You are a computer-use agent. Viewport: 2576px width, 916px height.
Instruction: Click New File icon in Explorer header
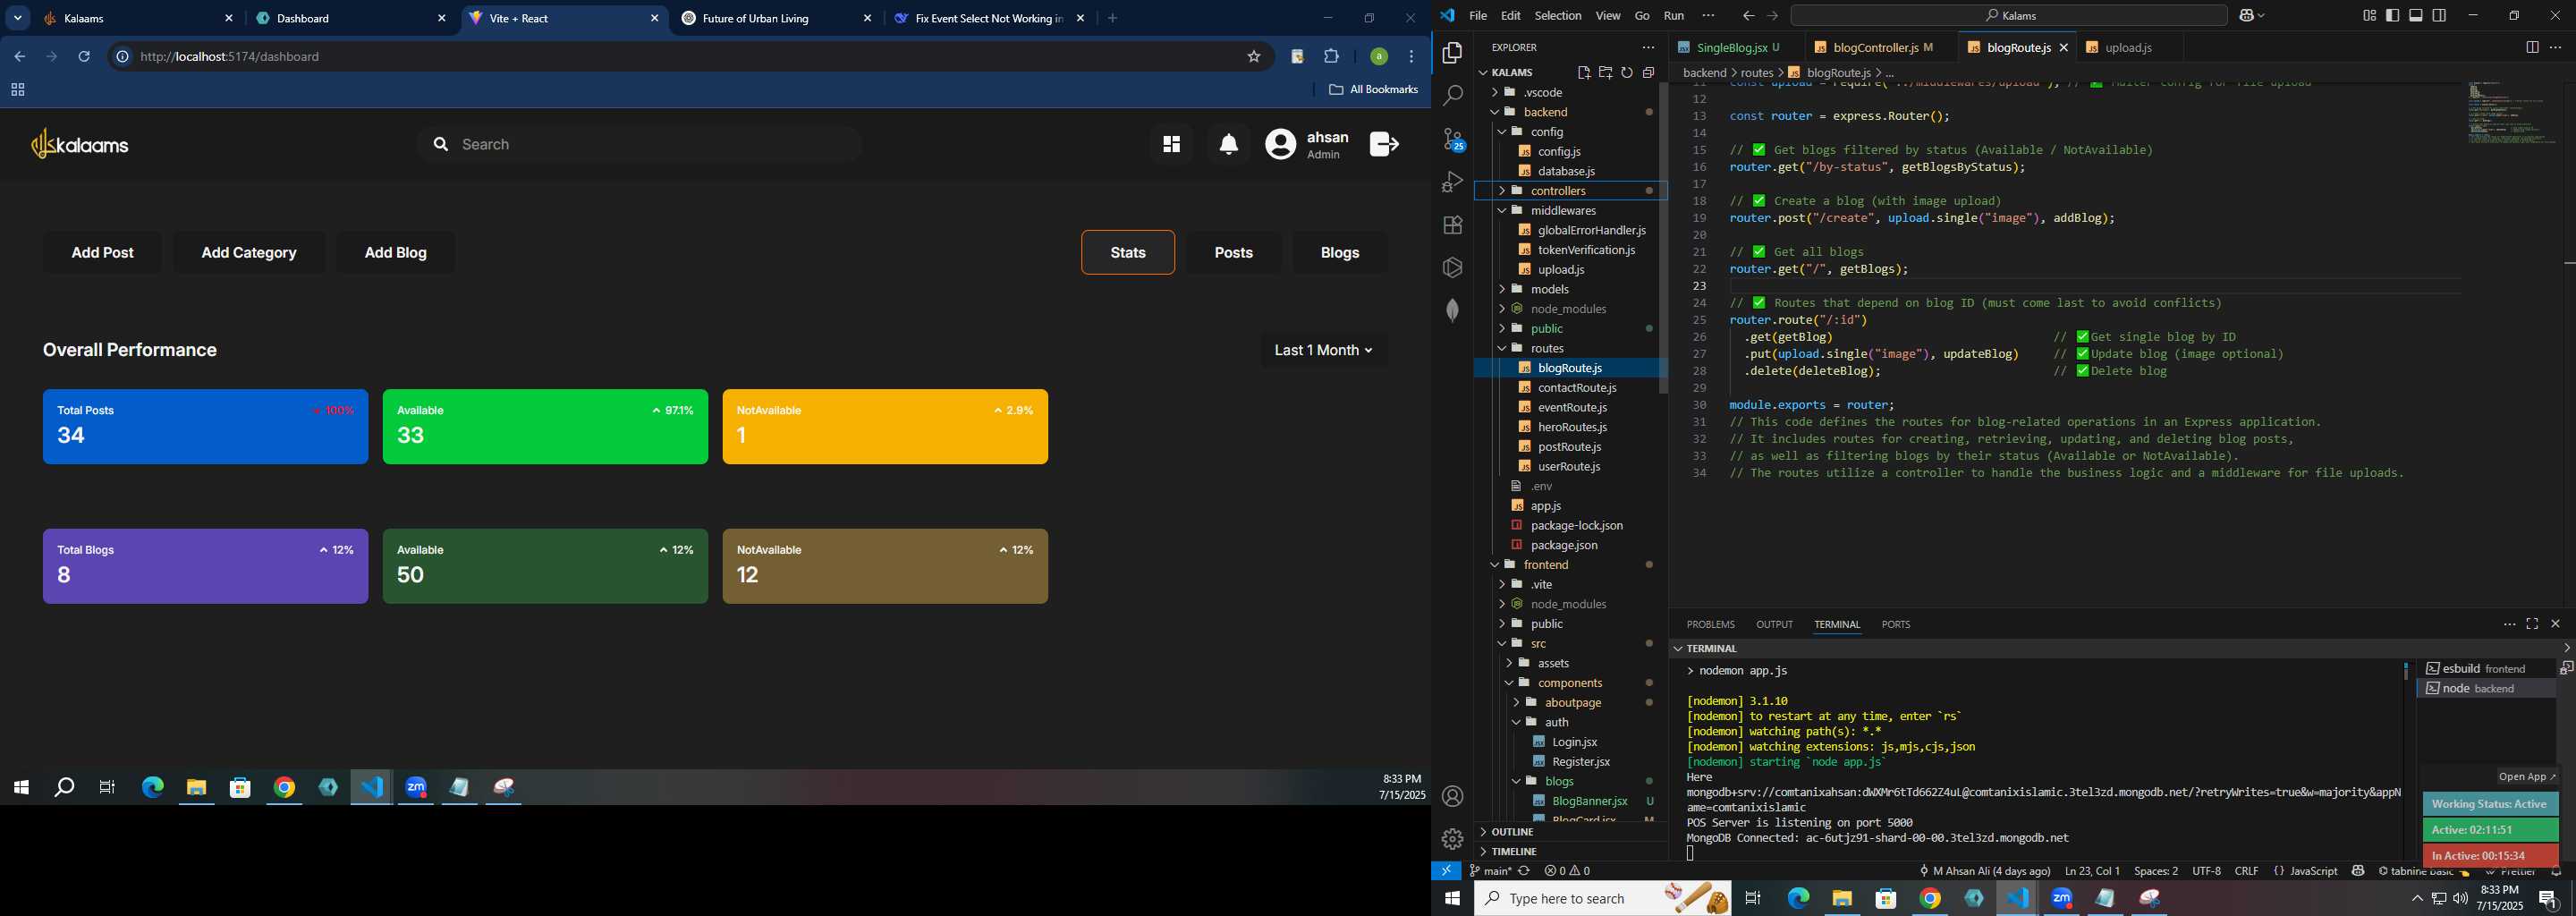click(x=1584, y=72)
